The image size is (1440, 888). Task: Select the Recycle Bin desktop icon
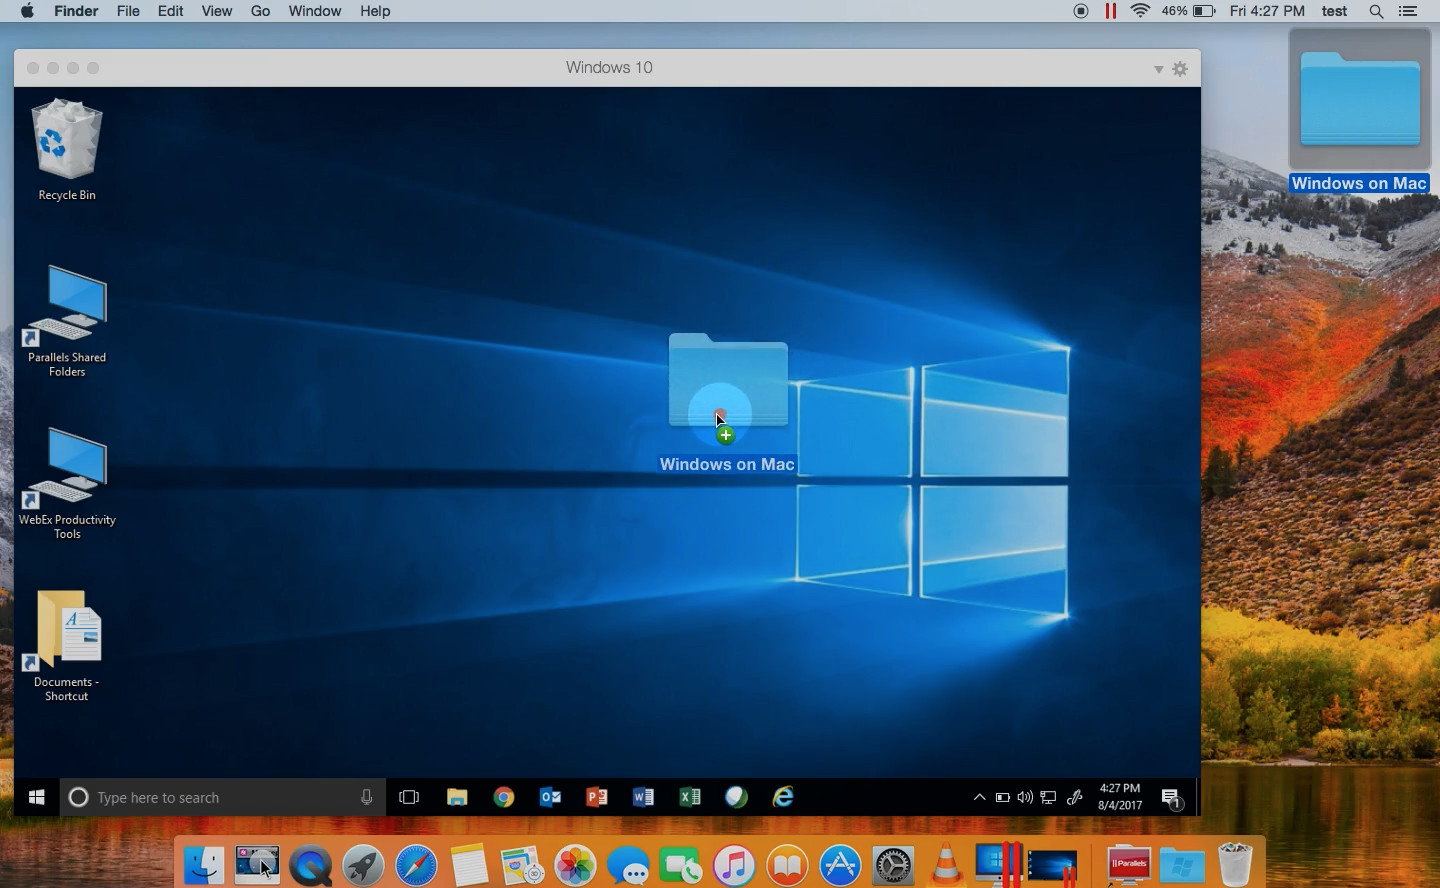point(67,150)
